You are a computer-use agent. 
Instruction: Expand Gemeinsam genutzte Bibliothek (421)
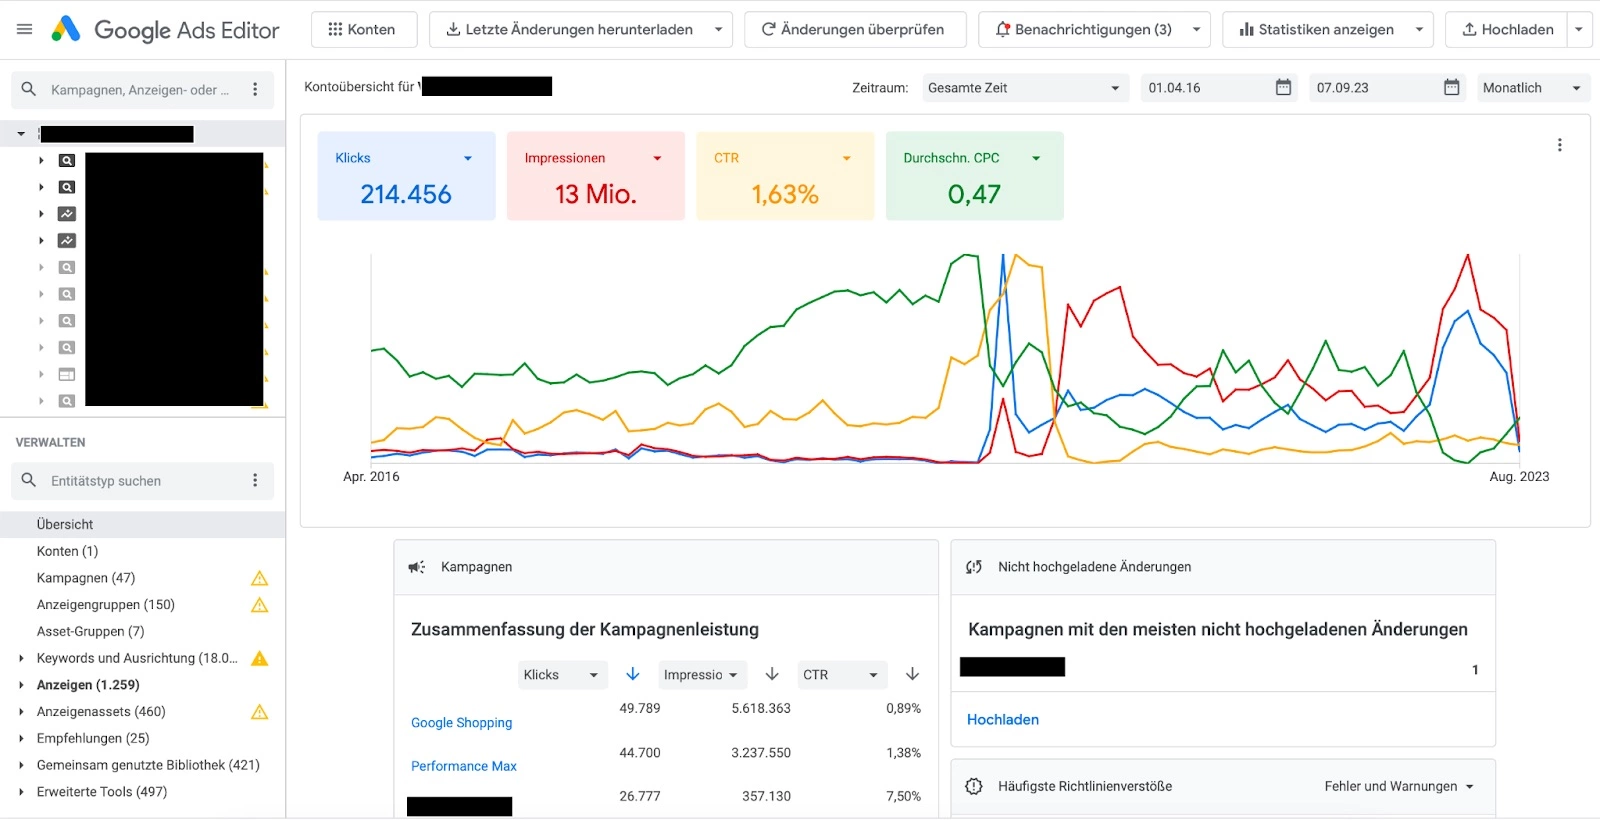point(21,765)
